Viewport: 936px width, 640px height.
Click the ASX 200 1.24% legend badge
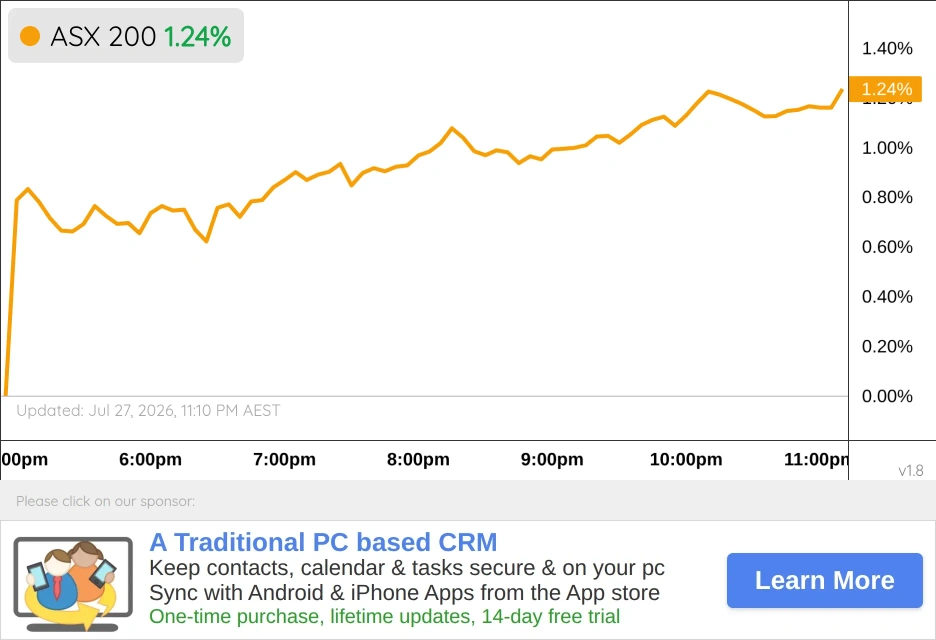point(126,36)
